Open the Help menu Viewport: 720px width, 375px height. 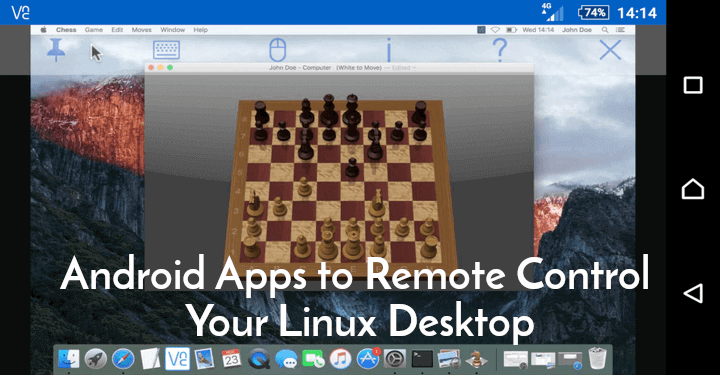tap(200, 30)
